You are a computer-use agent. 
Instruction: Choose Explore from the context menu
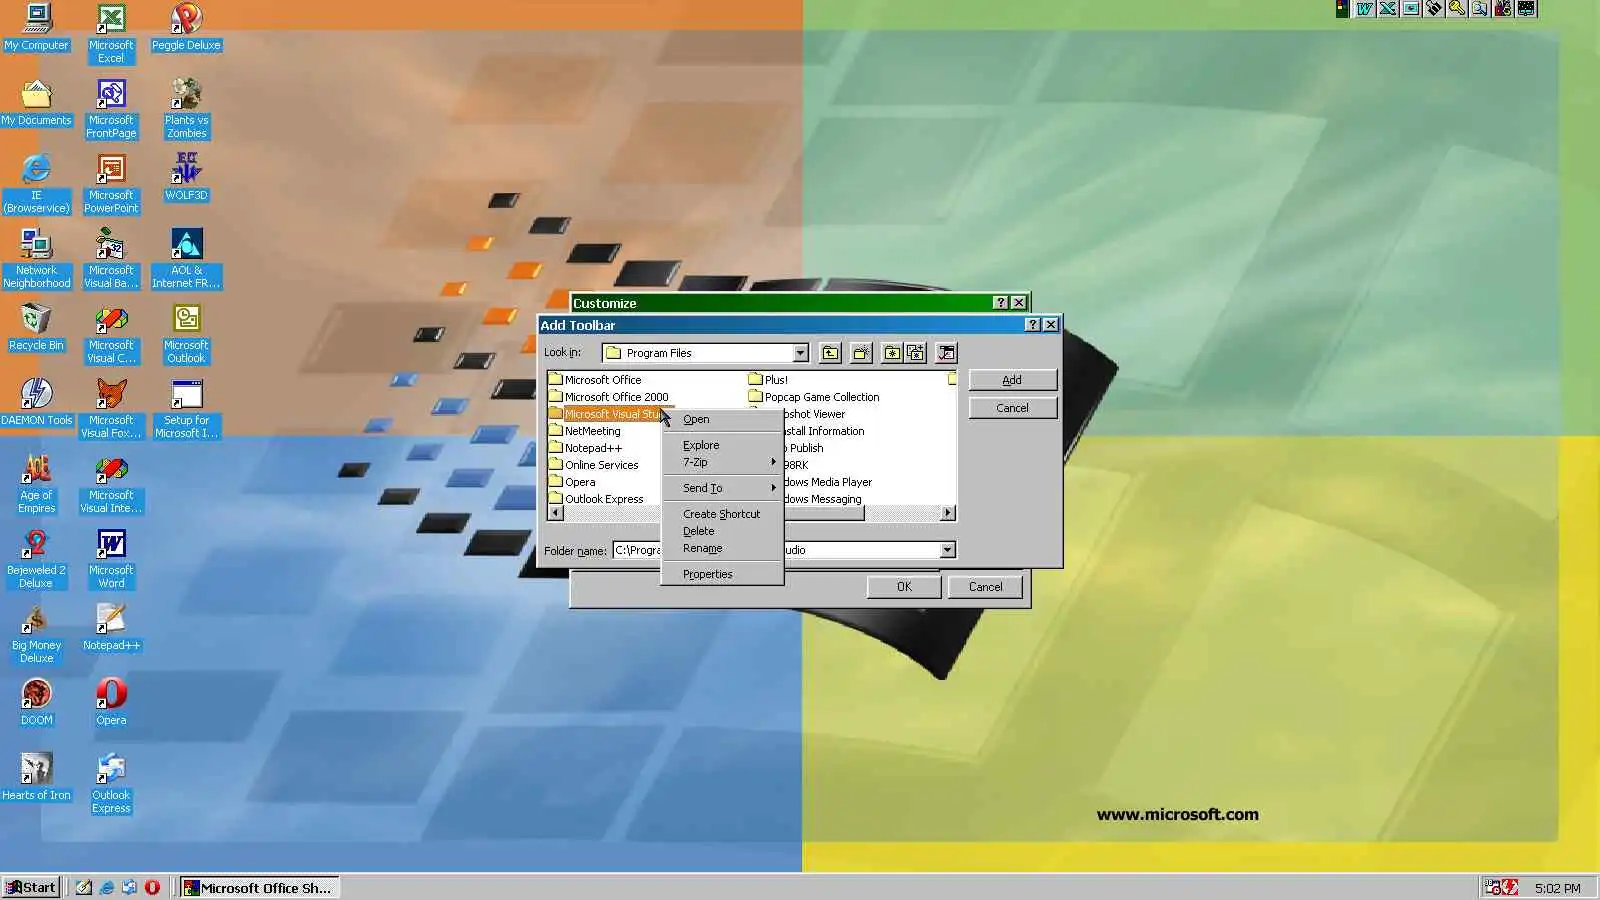(x=722, y=445)
